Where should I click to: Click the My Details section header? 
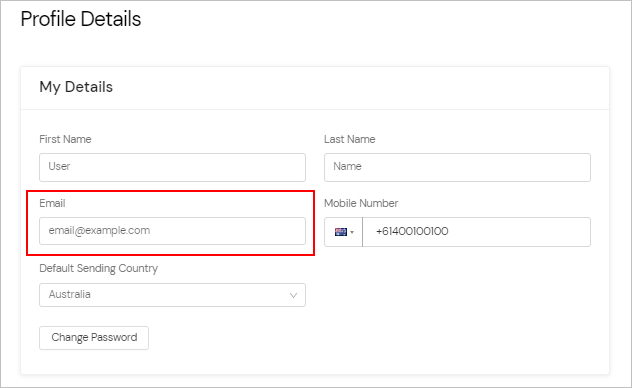(x=76, y=87)
